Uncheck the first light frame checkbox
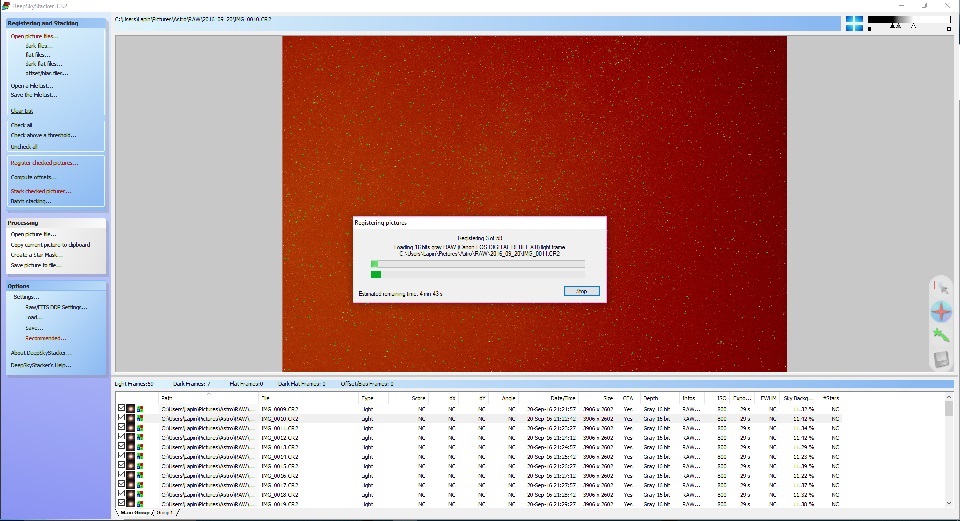Screen dimensions: 960x521 point(122,408)
